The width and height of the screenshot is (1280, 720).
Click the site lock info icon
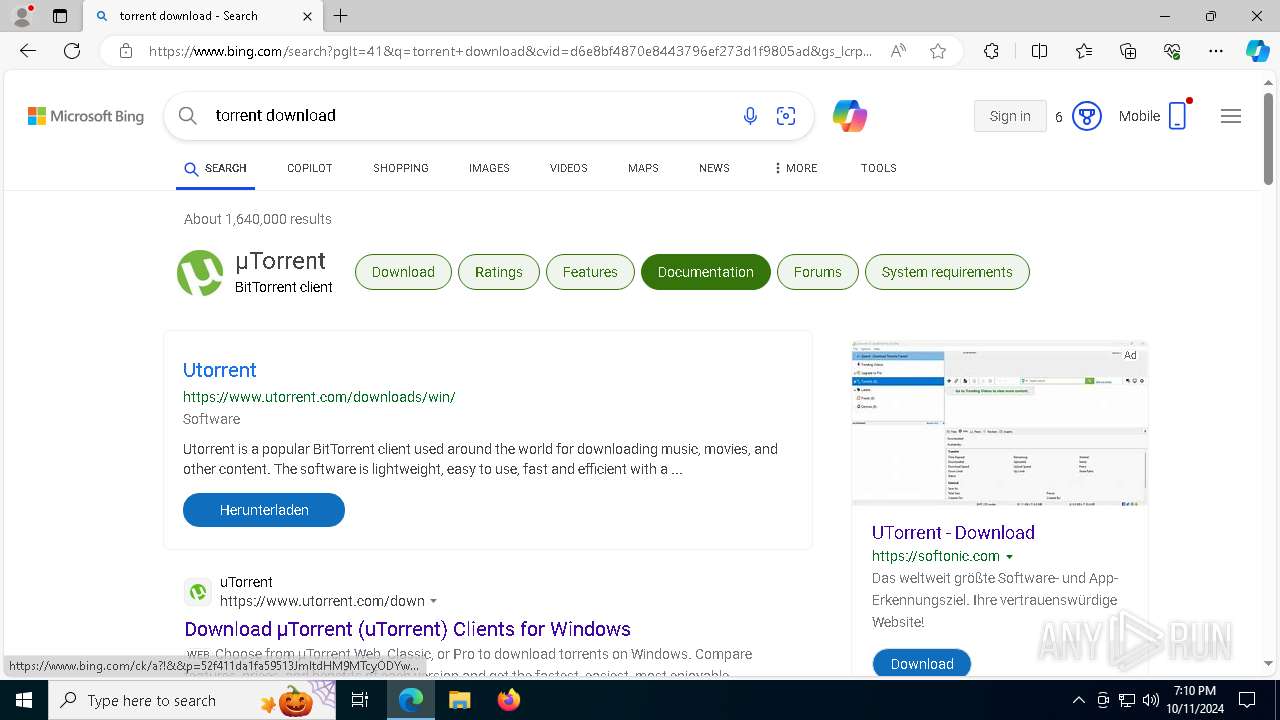(x=126, y=51)
